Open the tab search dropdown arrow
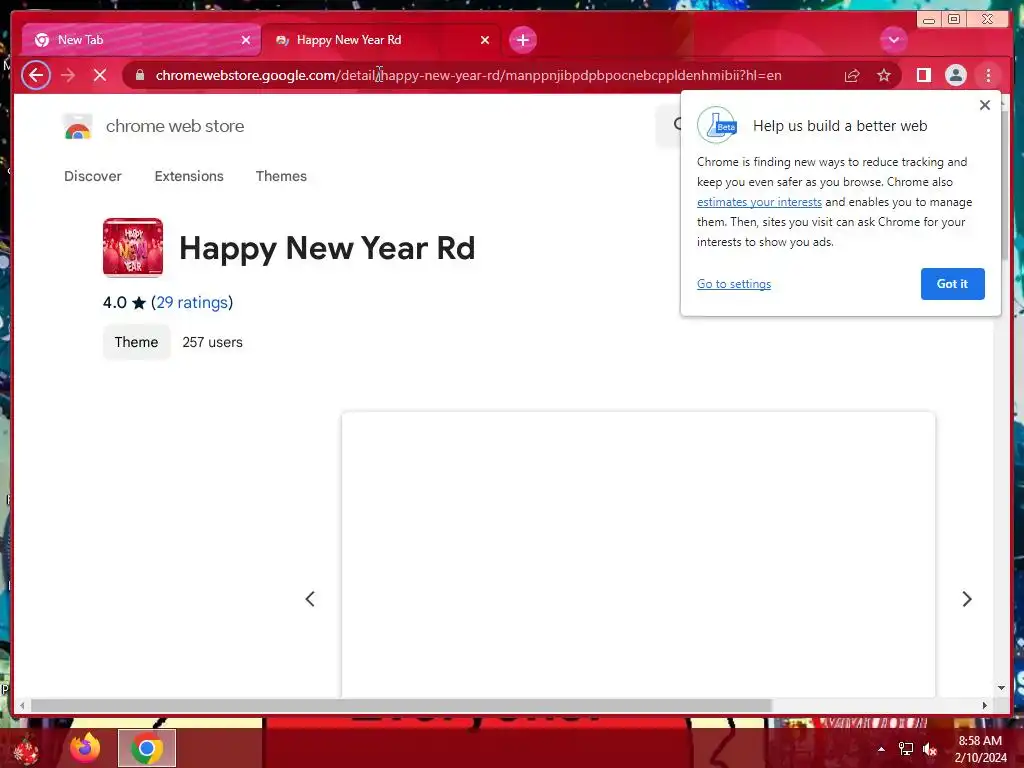Viewport: 1024px width, 768px height. [893, 40]
